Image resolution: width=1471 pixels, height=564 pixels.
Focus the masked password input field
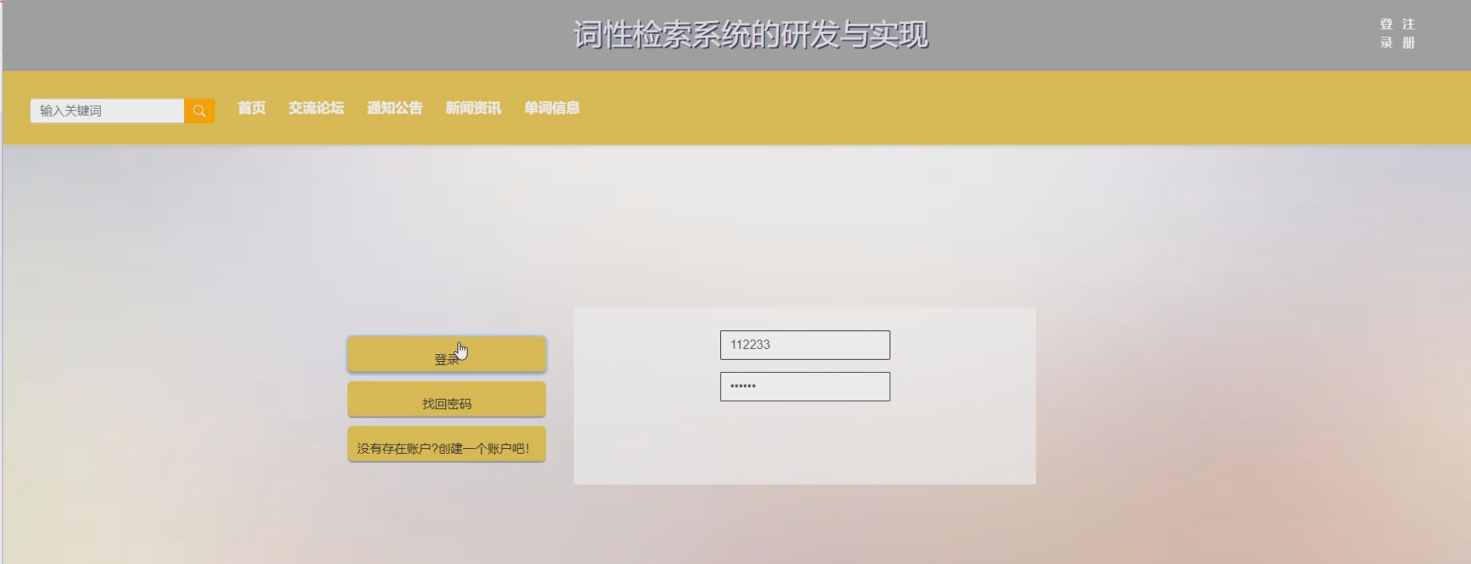point(804,387)
